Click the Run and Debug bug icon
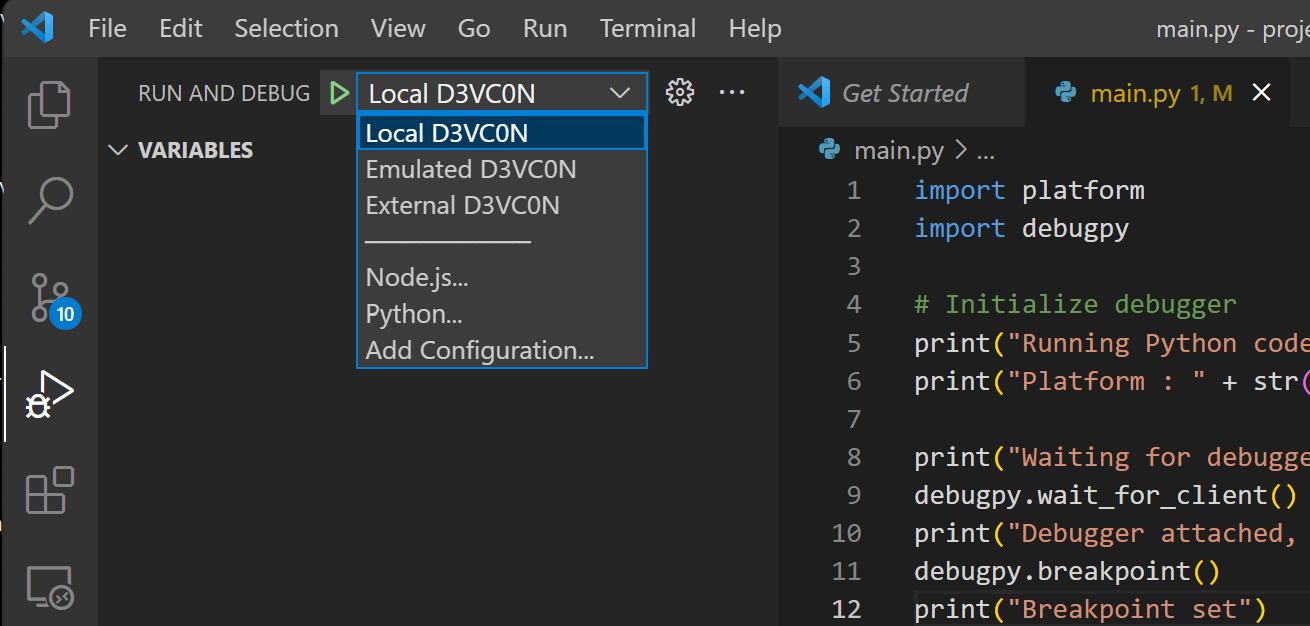 tap(49, 394)
